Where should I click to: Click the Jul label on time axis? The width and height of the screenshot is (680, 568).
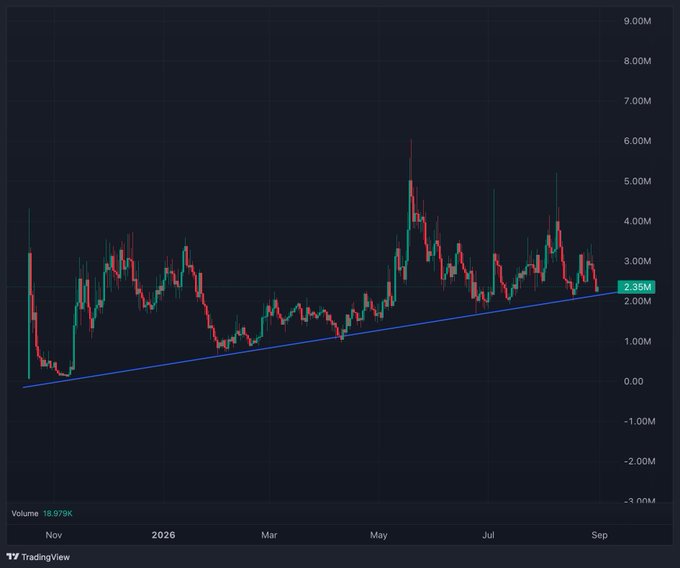[488, 535]
